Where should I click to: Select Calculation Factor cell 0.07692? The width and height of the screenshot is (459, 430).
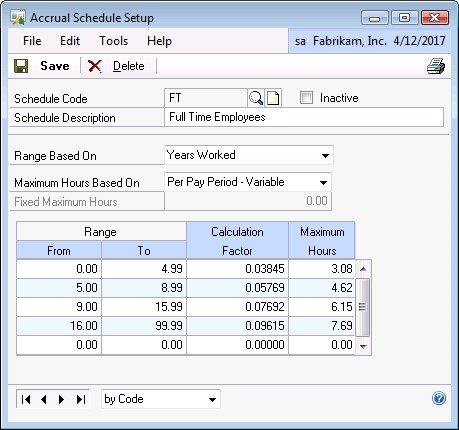[x=238, y=307]
